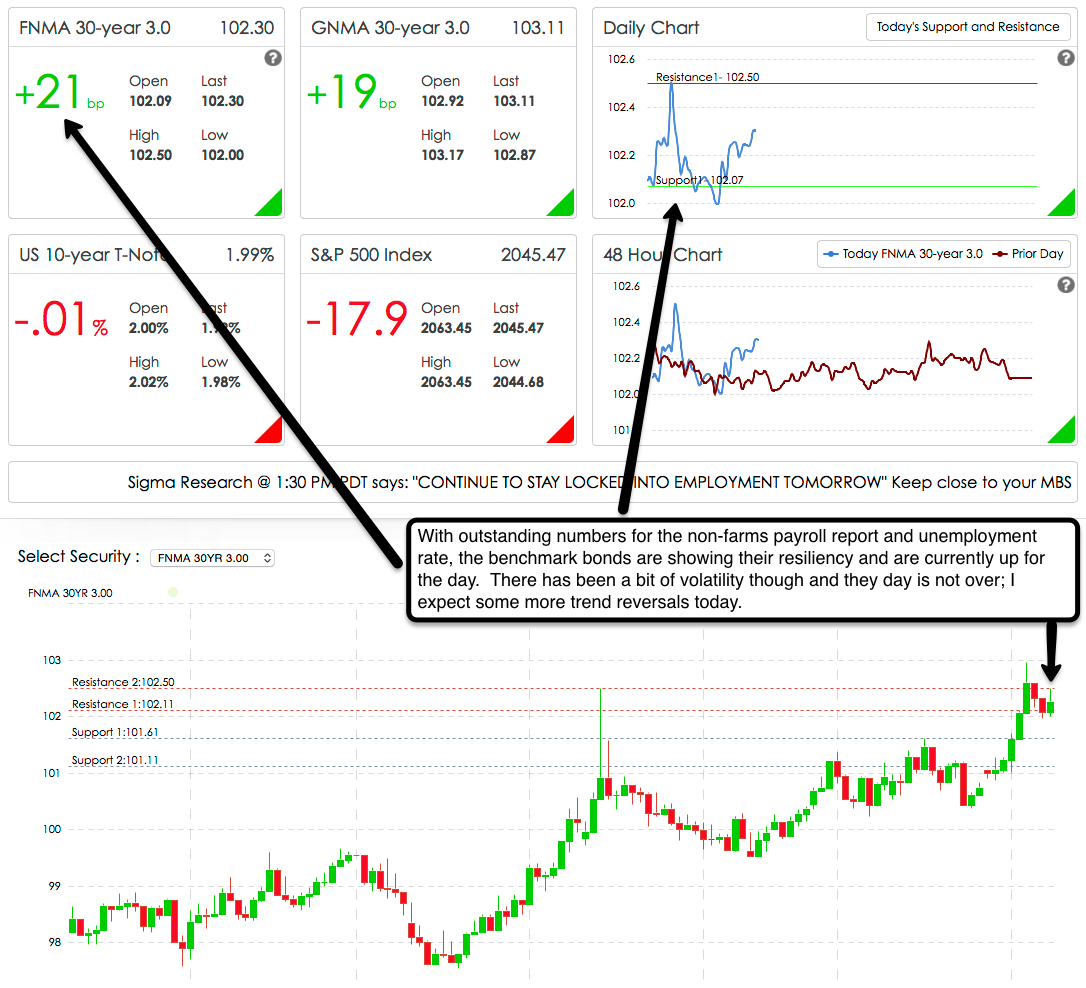
Task: Click the green trend triangle on GNMA panel
Action: pyautogui.click(x=563, y=204)
